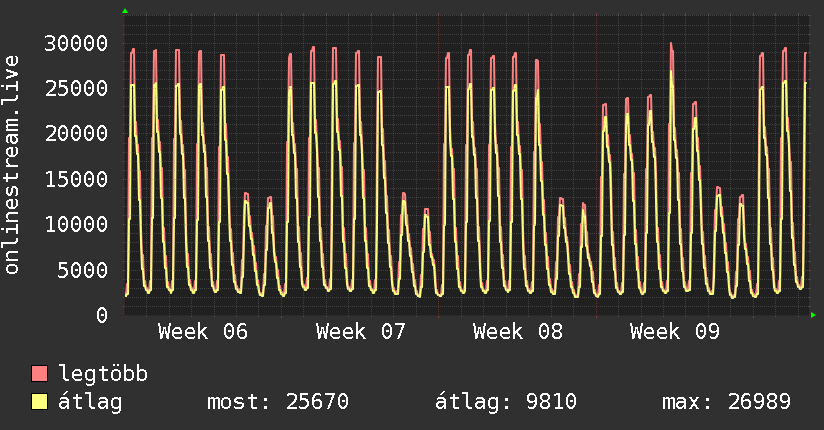Viewport: 824px width, 430px height.
Task: Select the legtöbb legend label
Action: (x=103, y=374)
